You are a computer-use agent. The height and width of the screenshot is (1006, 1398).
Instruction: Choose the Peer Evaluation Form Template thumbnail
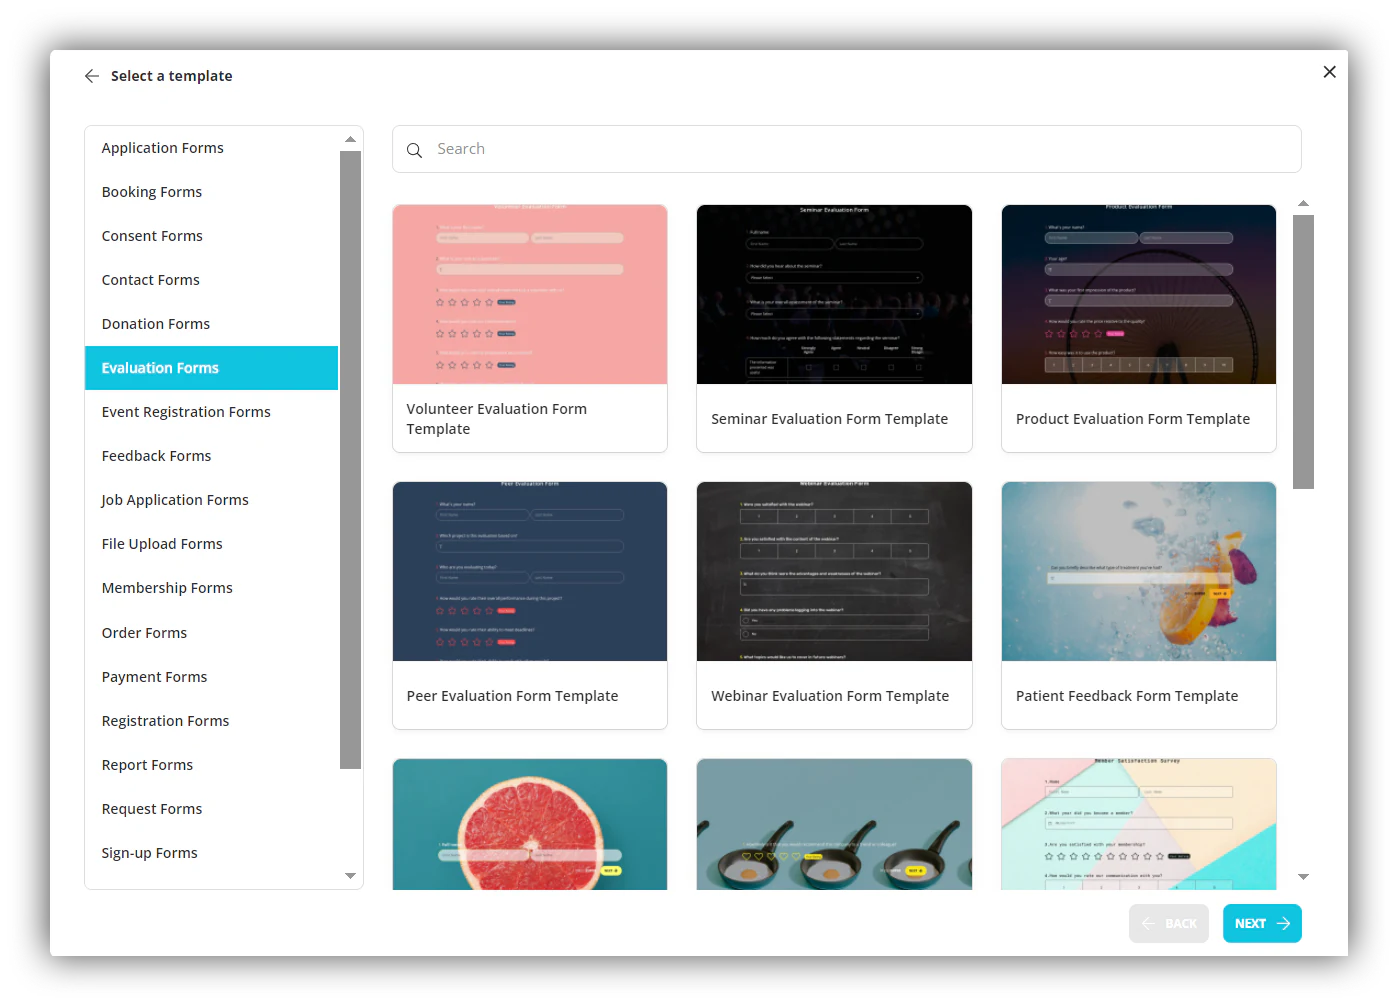pos(530,572)
